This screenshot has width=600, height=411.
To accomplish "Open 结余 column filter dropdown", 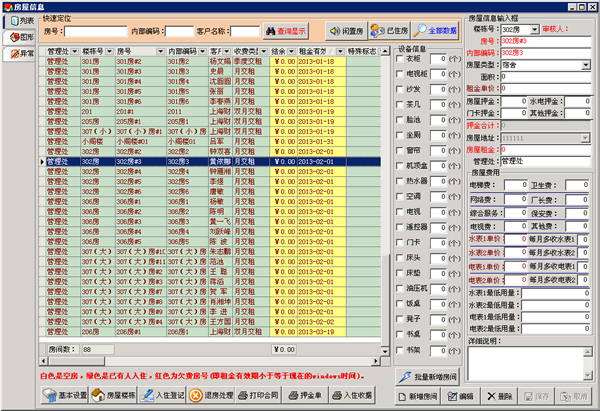I will point(292,51).
